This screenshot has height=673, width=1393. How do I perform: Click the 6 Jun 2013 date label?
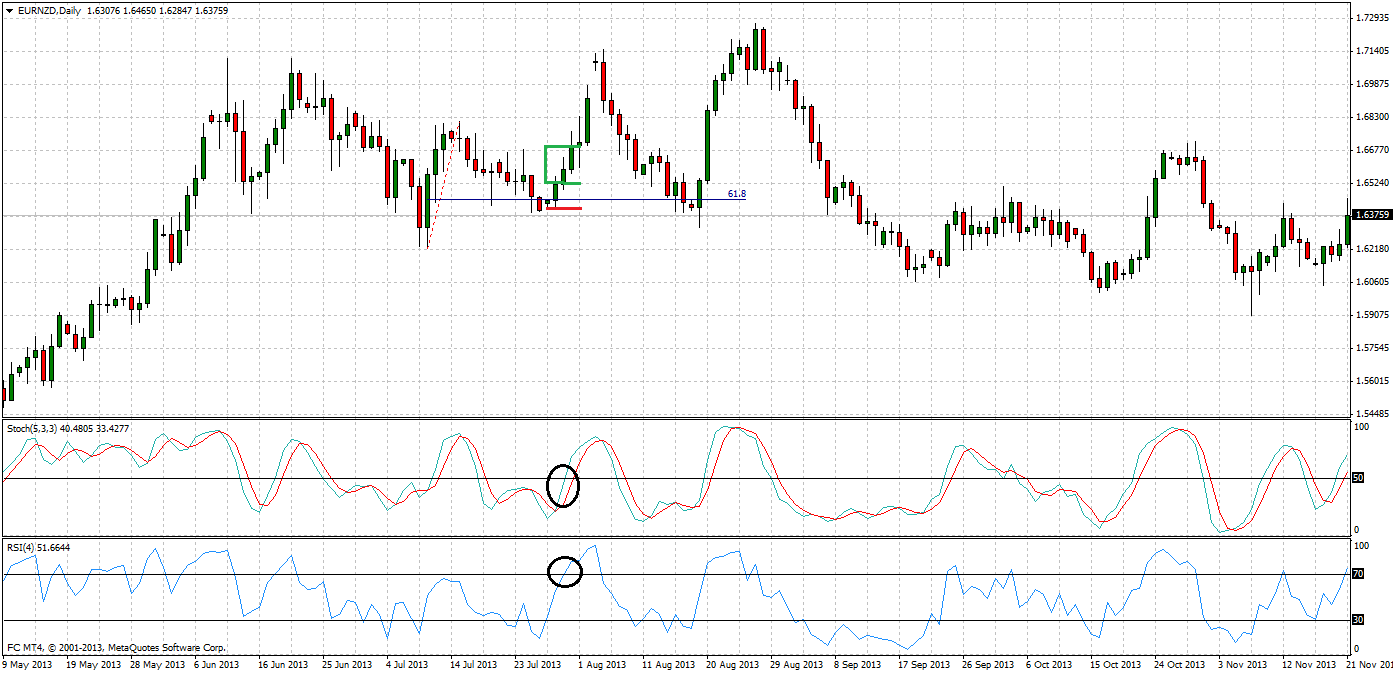217,664
